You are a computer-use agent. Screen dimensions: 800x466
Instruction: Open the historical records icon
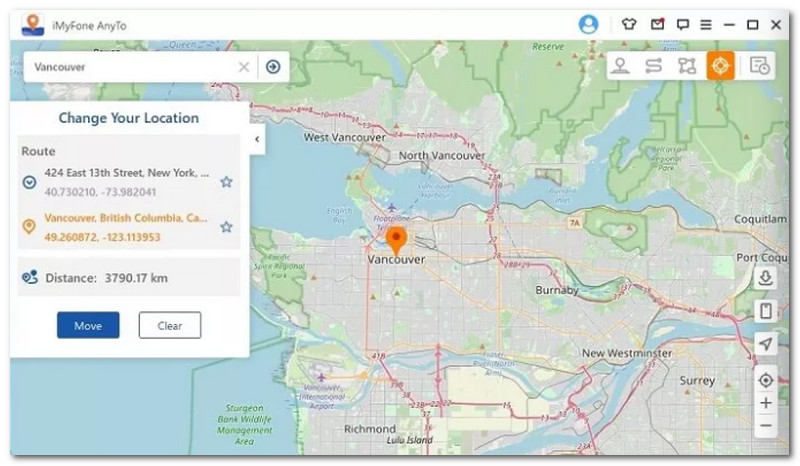759,66
